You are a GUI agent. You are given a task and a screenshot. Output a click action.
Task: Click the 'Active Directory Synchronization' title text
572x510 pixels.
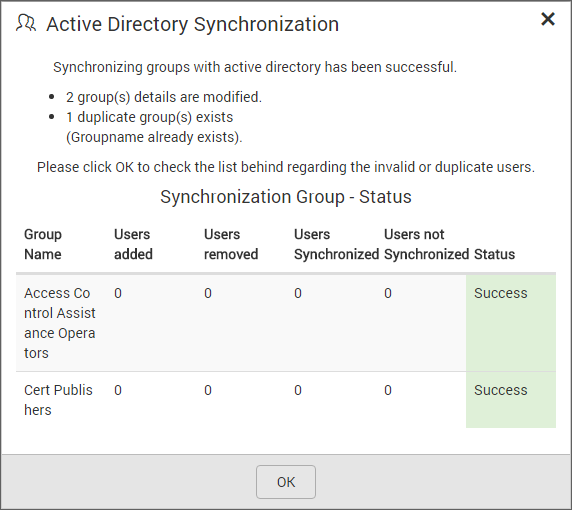pos(193,24)
